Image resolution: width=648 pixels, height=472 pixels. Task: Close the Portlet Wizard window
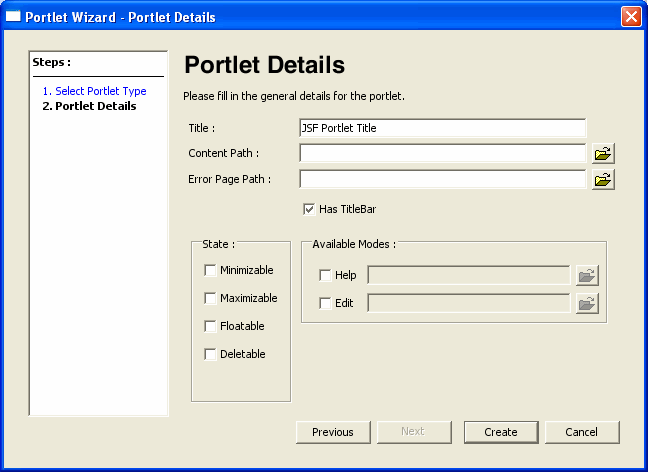[631, 17]
